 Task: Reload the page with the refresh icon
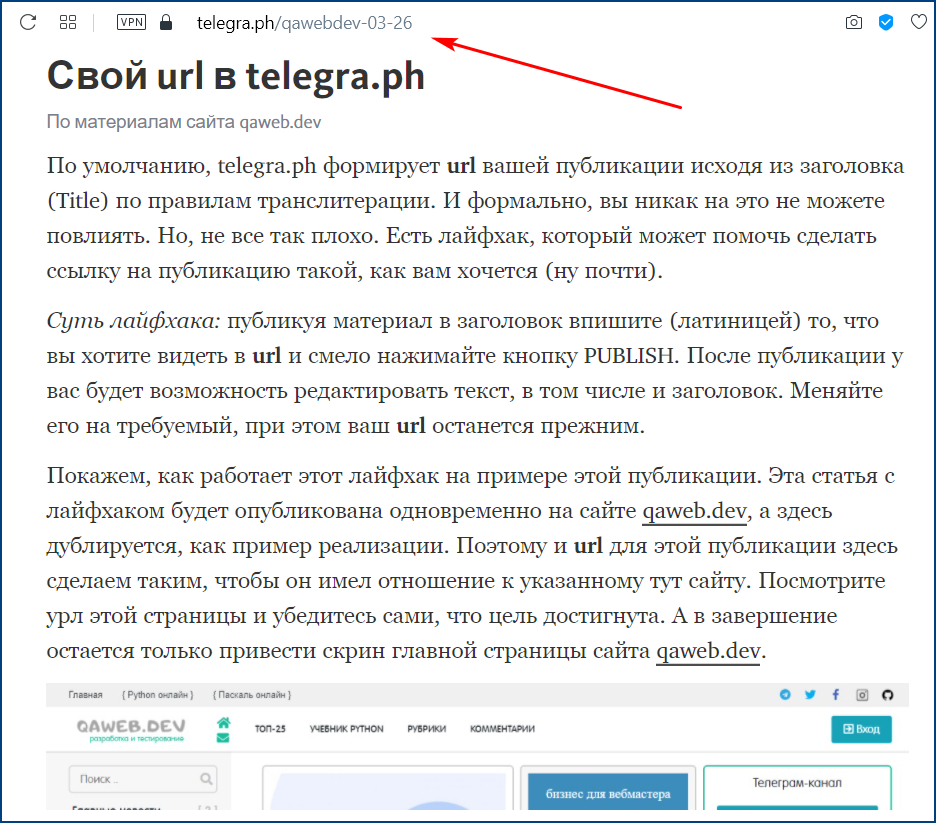click(28, 23)
